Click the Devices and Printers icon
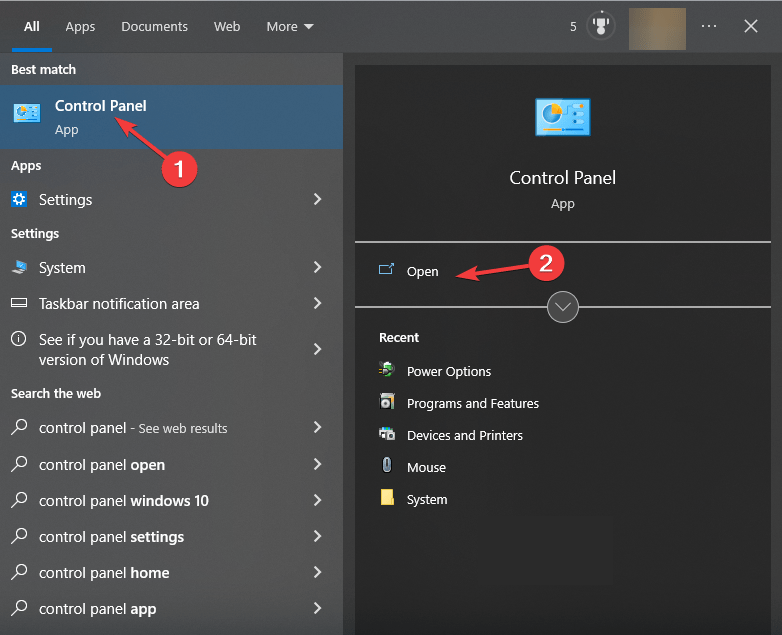 (387, 433)
